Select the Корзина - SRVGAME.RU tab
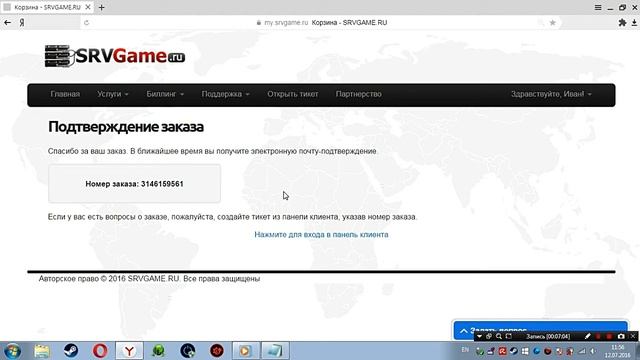640x360 pixels. (x=47, y=7)
